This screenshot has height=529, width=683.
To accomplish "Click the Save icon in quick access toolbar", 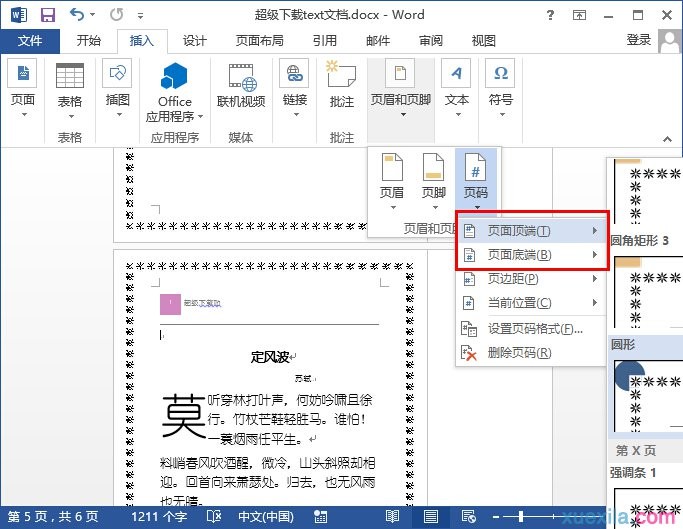I will (x=48, y=15).
